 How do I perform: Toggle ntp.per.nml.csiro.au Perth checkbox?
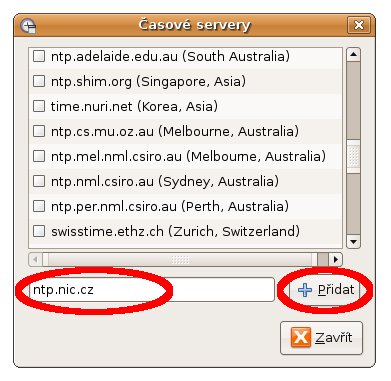coord(39,206)
